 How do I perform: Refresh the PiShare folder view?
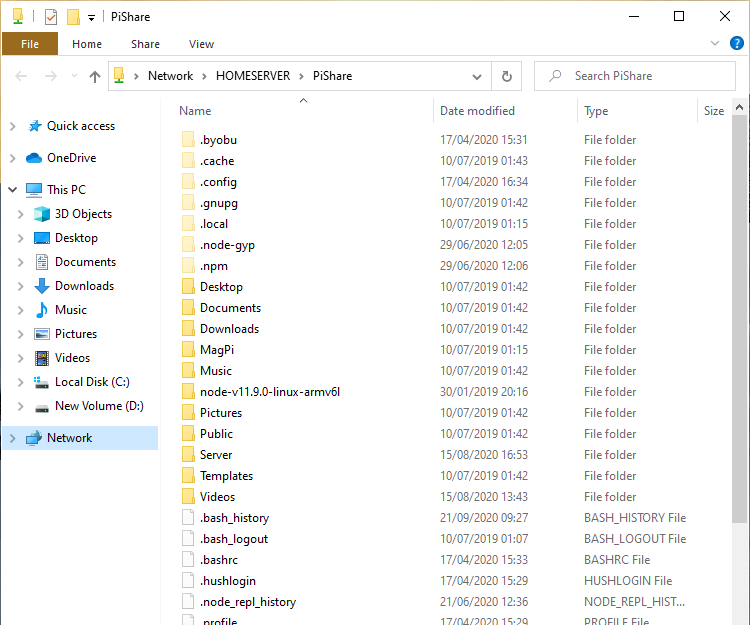coord(507,77)
